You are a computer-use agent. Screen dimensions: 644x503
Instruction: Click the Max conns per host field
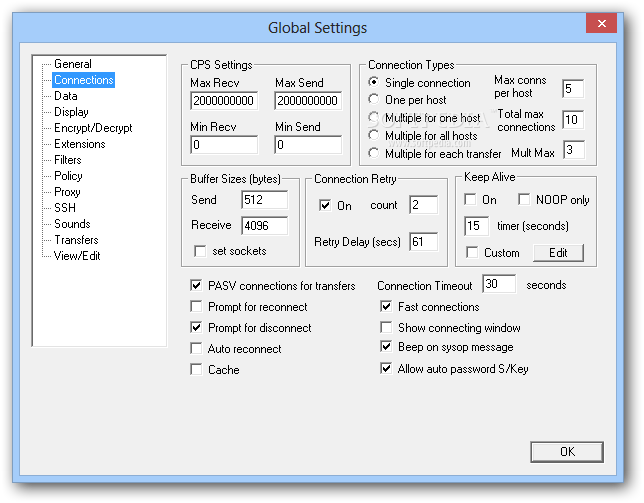[x=573, y=89]
